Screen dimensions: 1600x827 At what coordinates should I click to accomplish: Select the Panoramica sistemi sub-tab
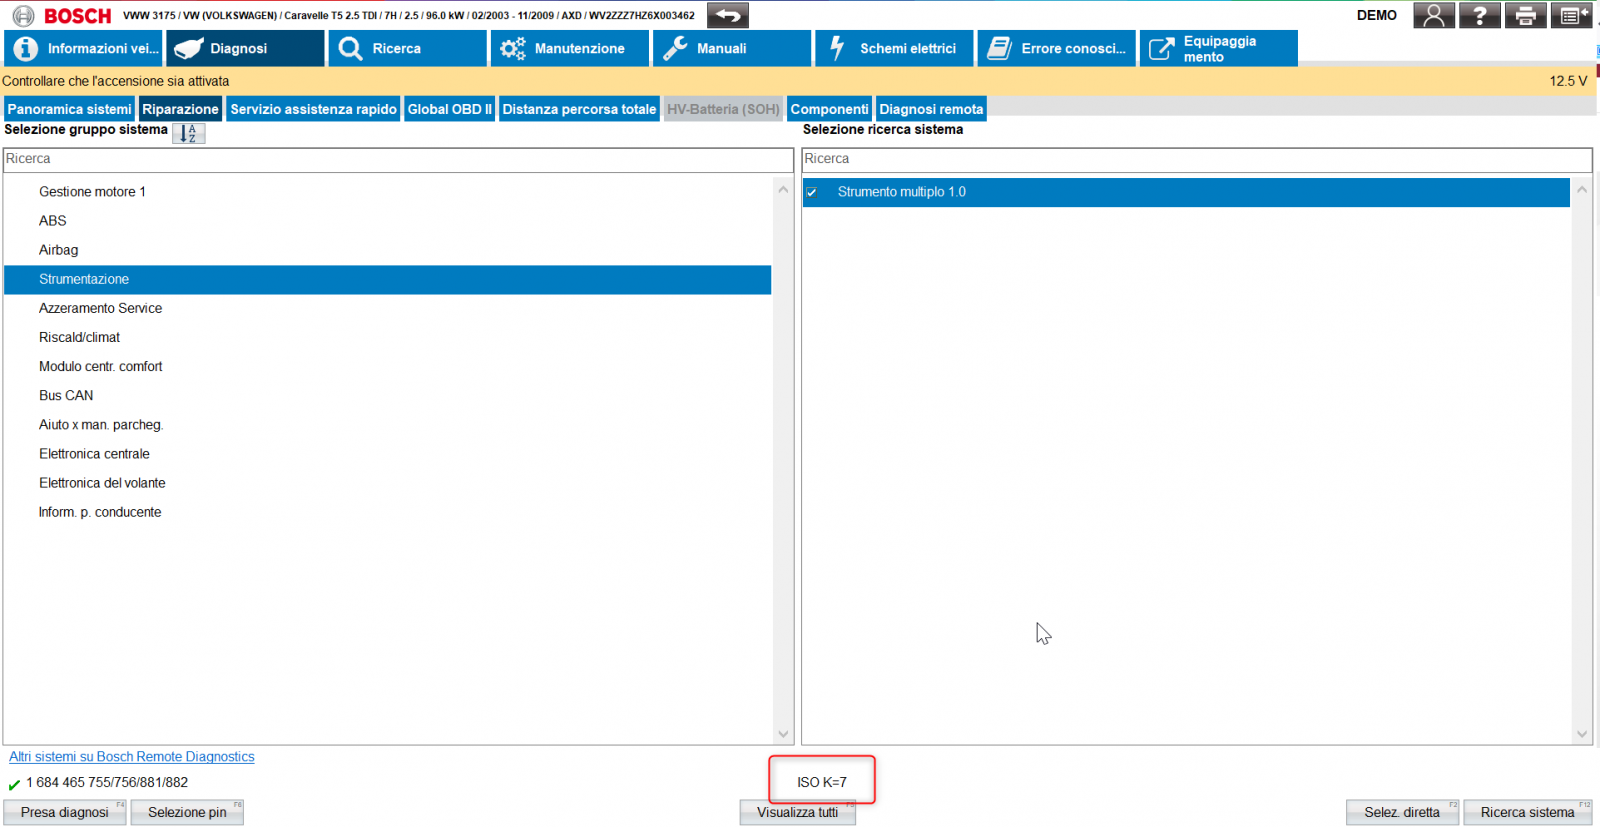[x=70, y=109]
